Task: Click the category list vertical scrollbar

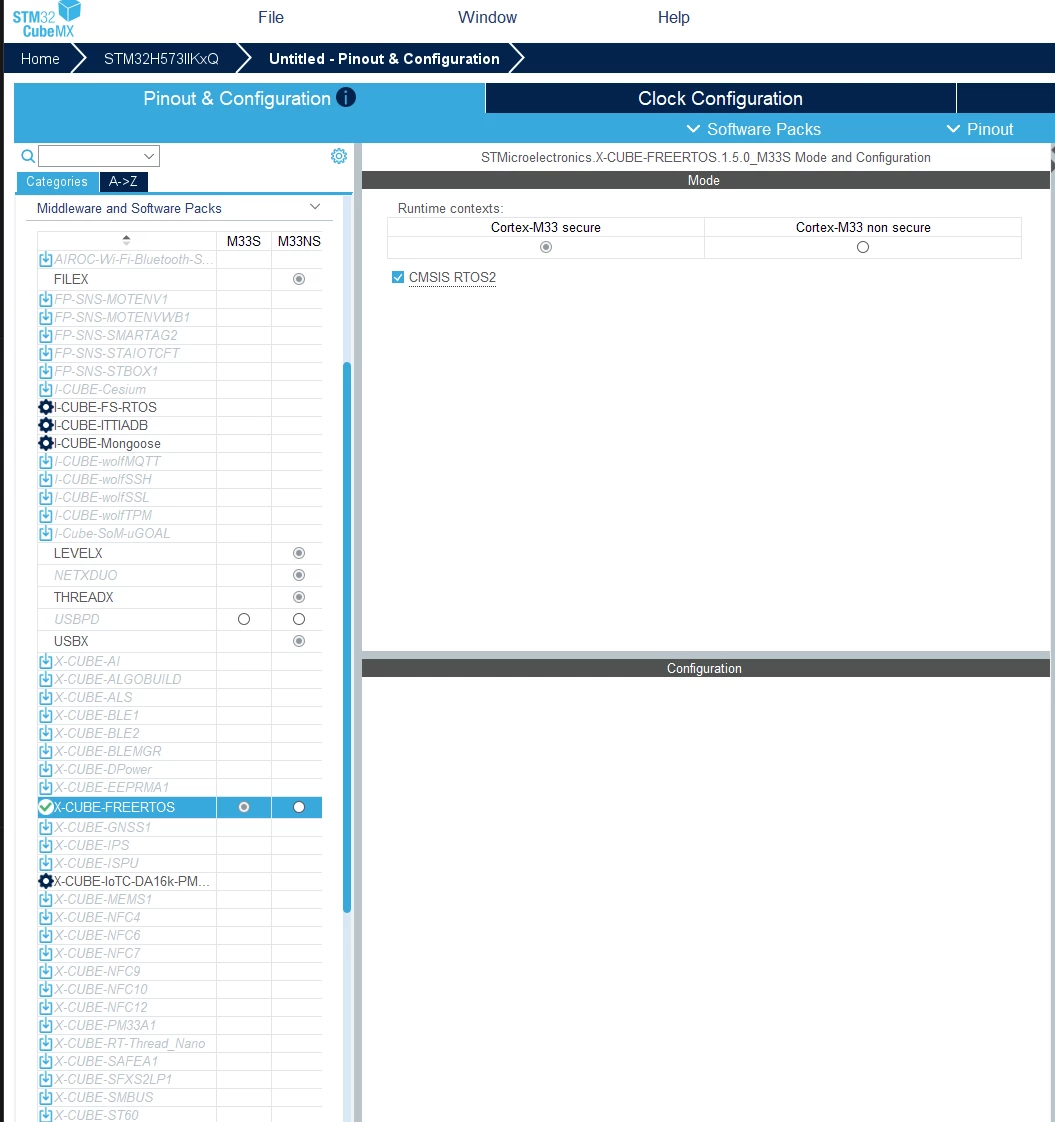Action: (347, 637)
